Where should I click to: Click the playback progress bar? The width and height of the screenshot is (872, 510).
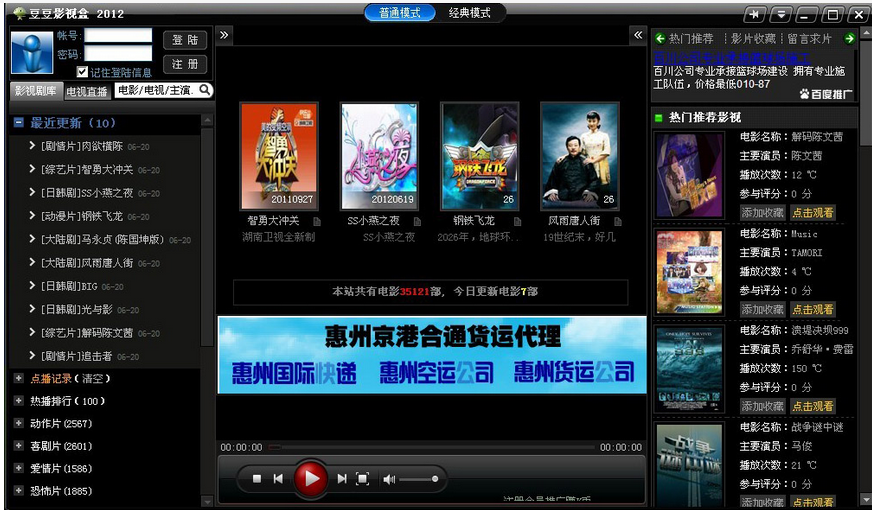coord(431,447)
